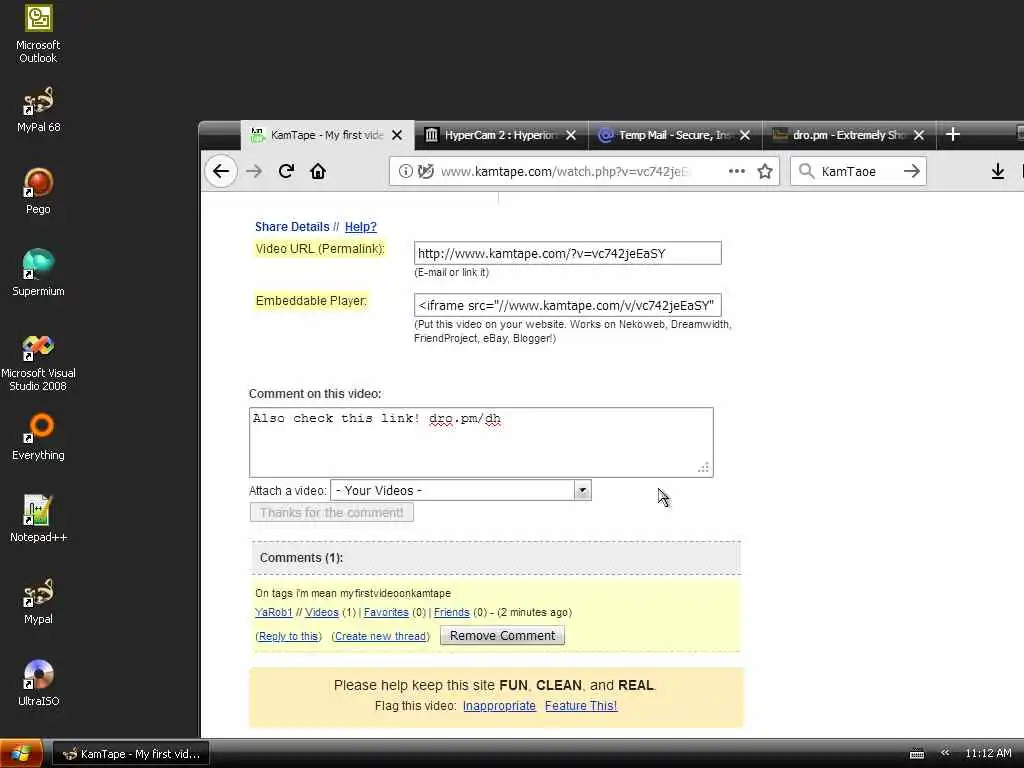Open the page actions three-dot menu
This screenshot has width=1024, height=768.
point(737,171)
